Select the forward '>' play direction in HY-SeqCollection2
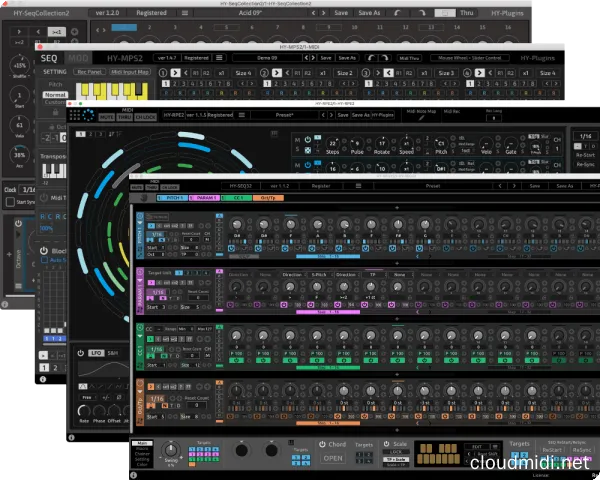Viewport: 600px width, 480px height. point(19,32)
